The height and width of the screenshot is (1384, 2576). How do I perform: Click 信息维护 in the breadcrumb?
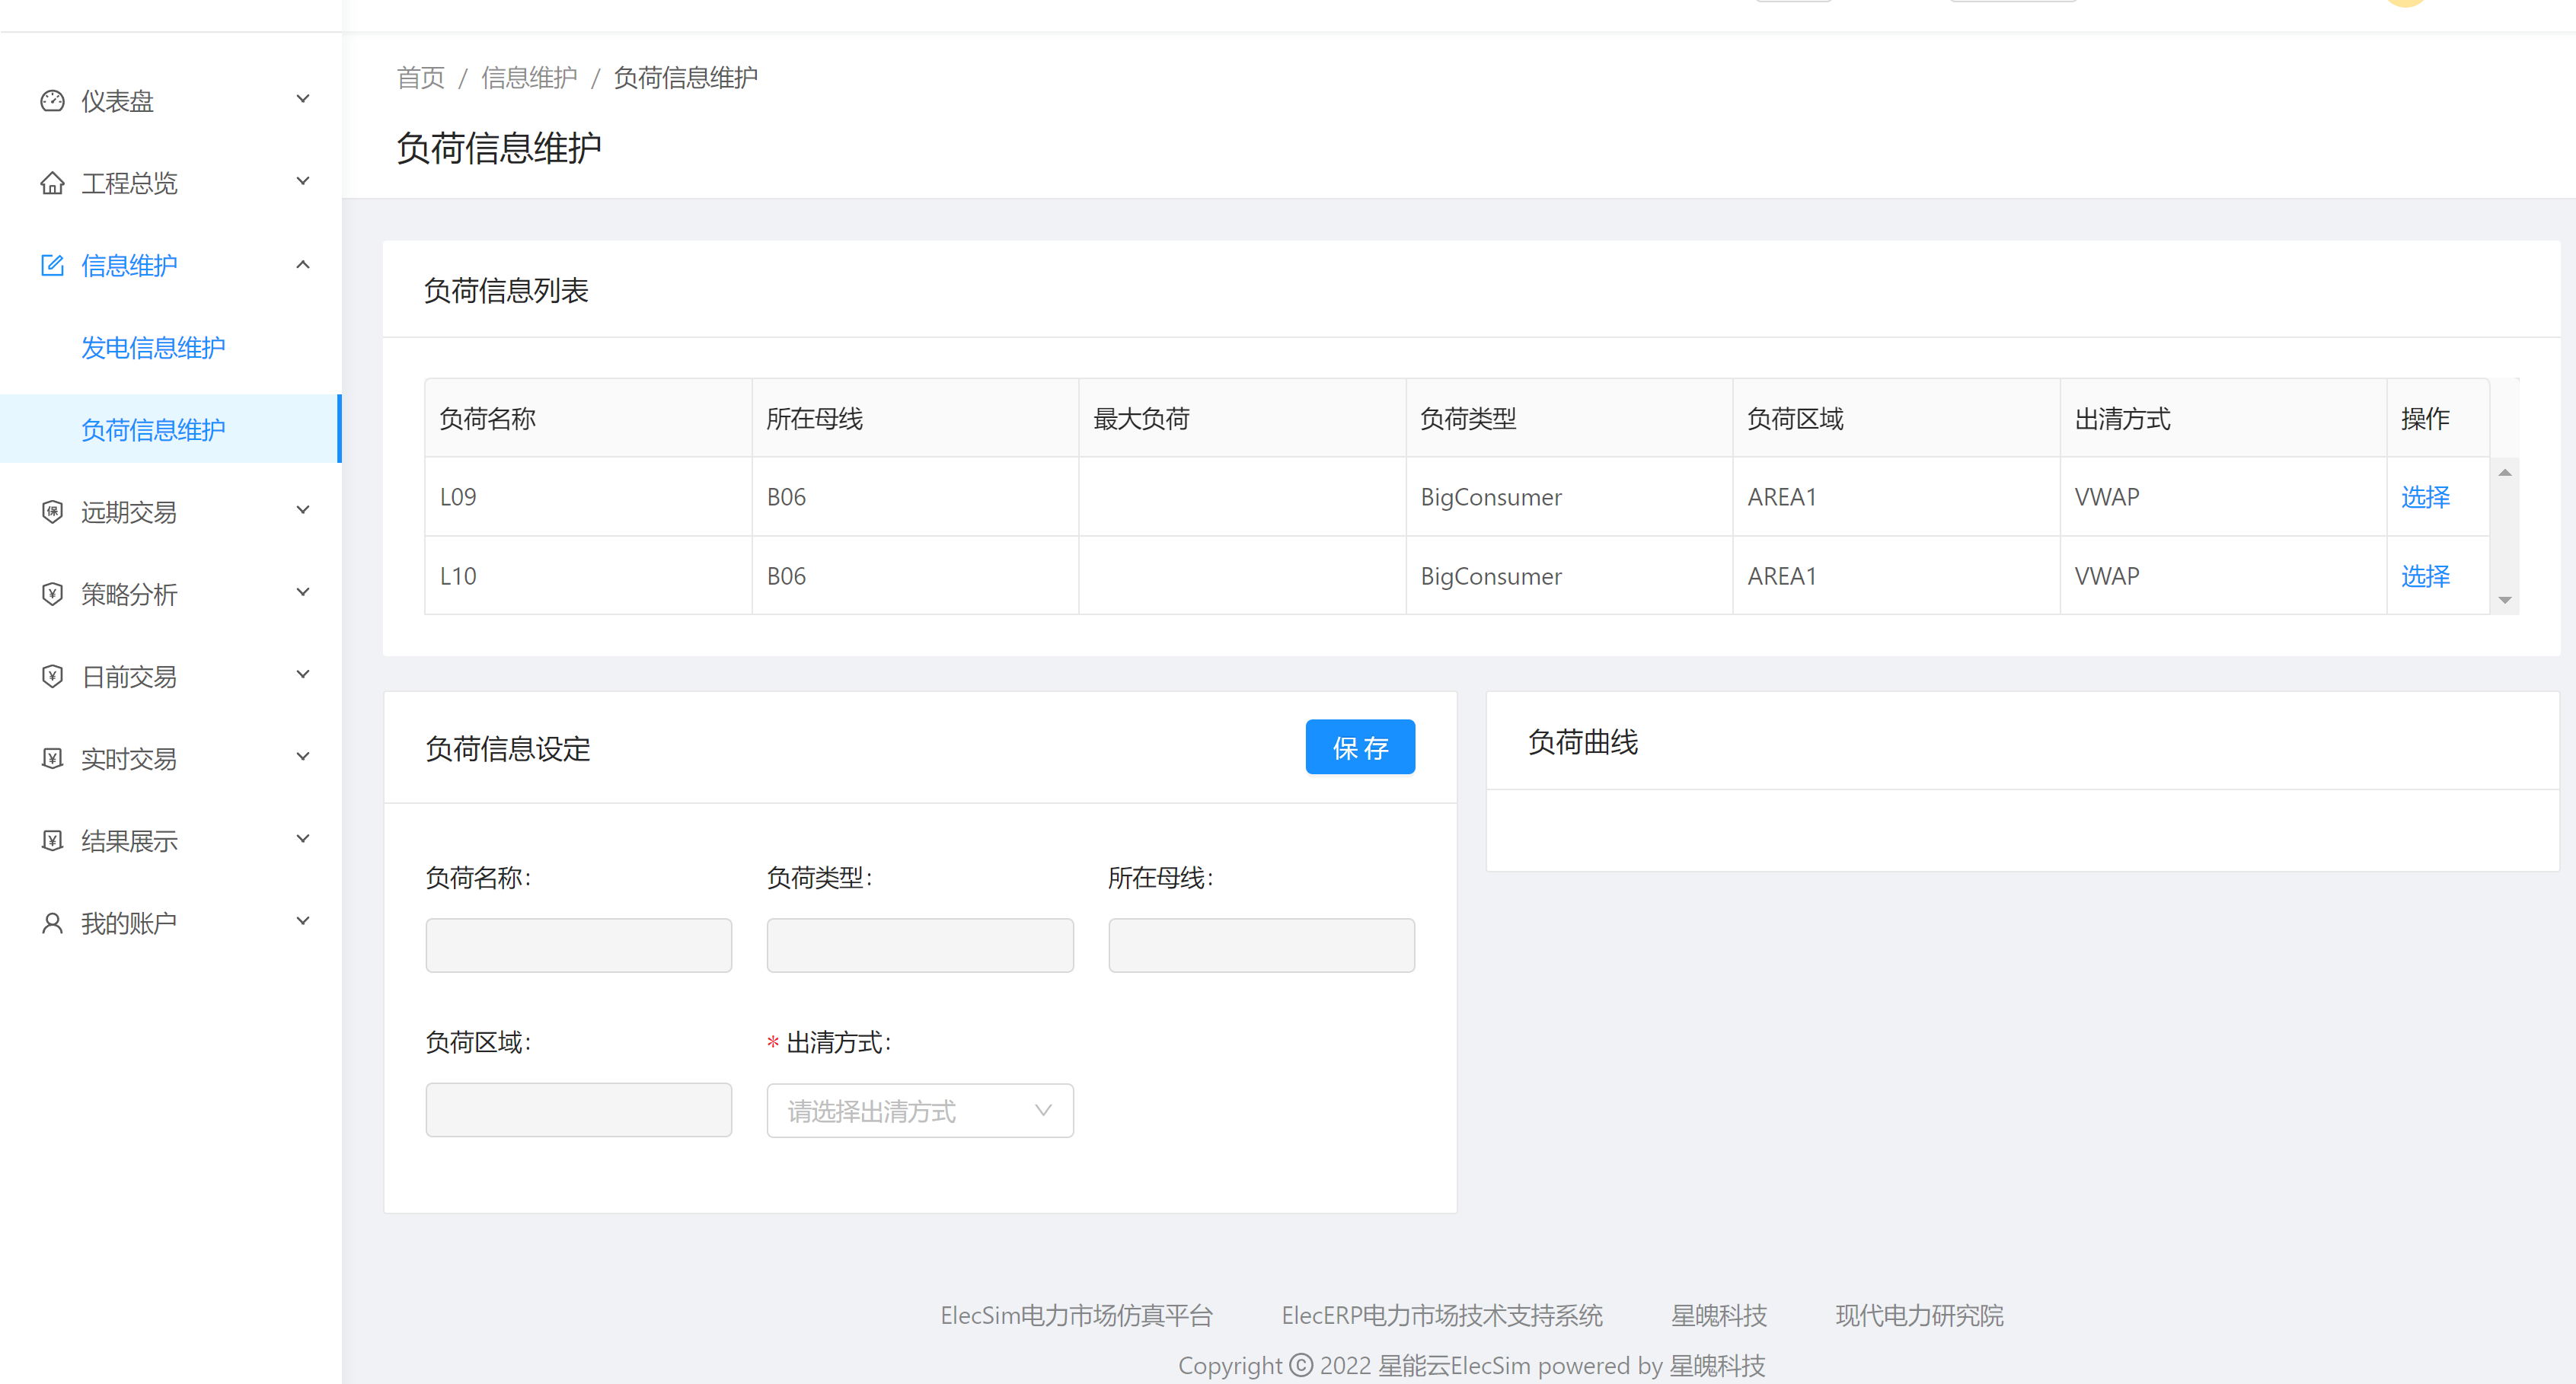(529, 78)
